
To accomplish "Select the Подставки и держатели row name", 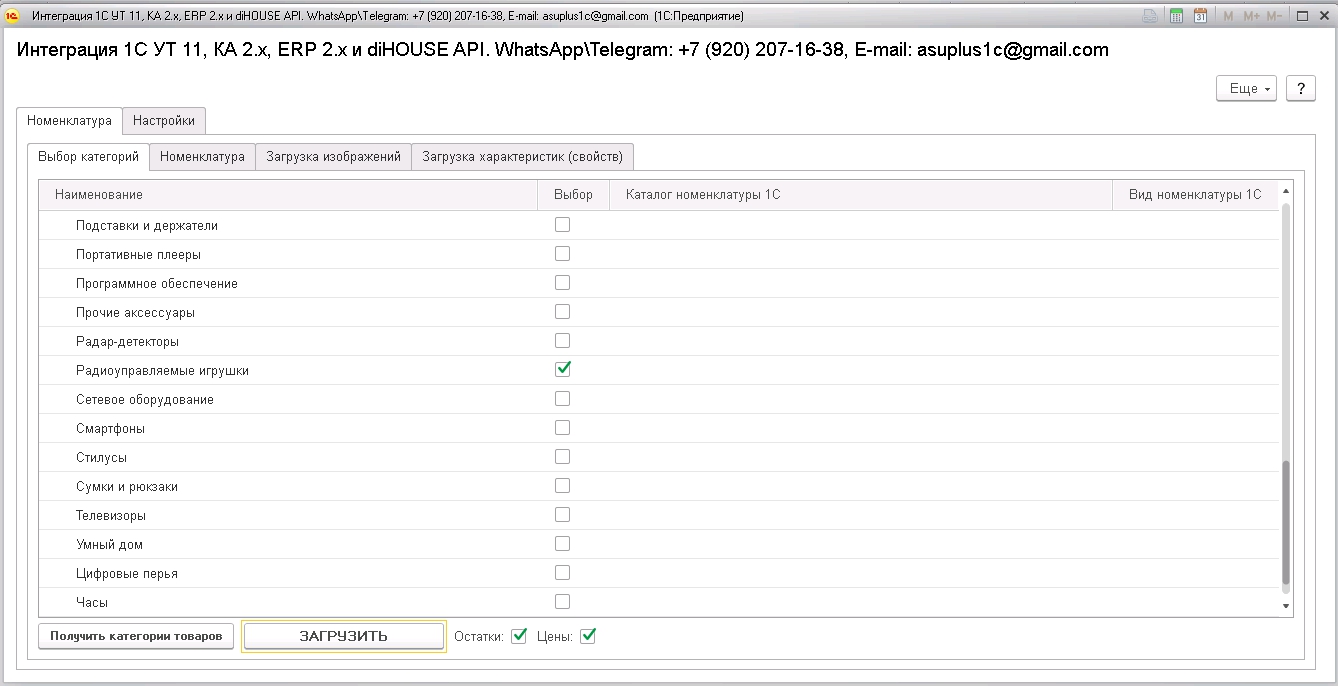I will [x=147, y=226].
